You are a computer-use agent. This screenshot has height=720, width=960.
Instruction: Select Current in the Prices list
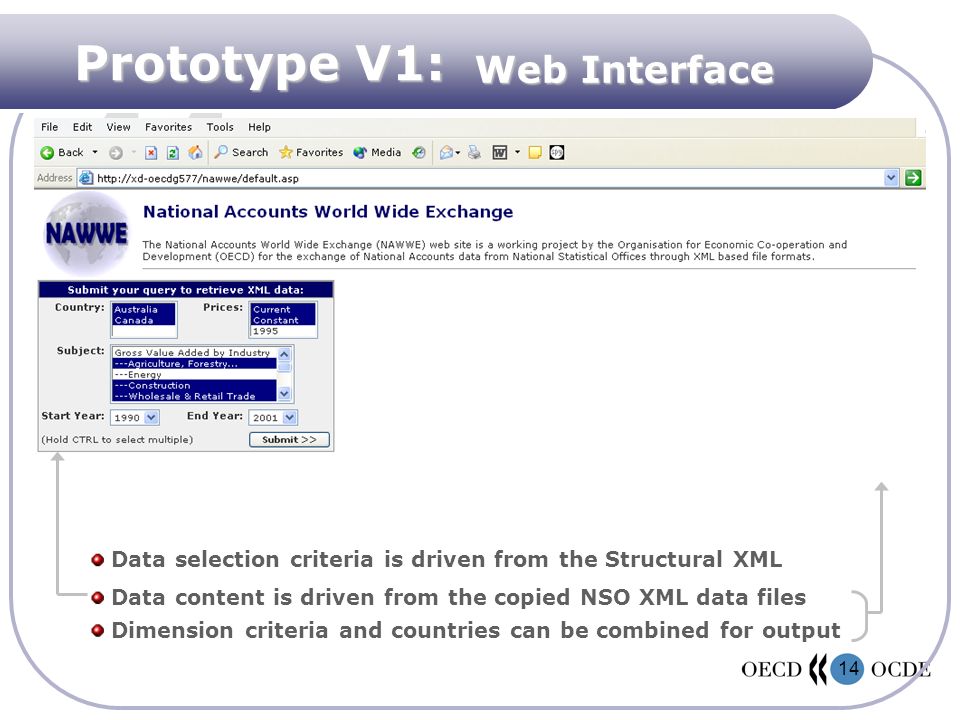tap(283, 309)
